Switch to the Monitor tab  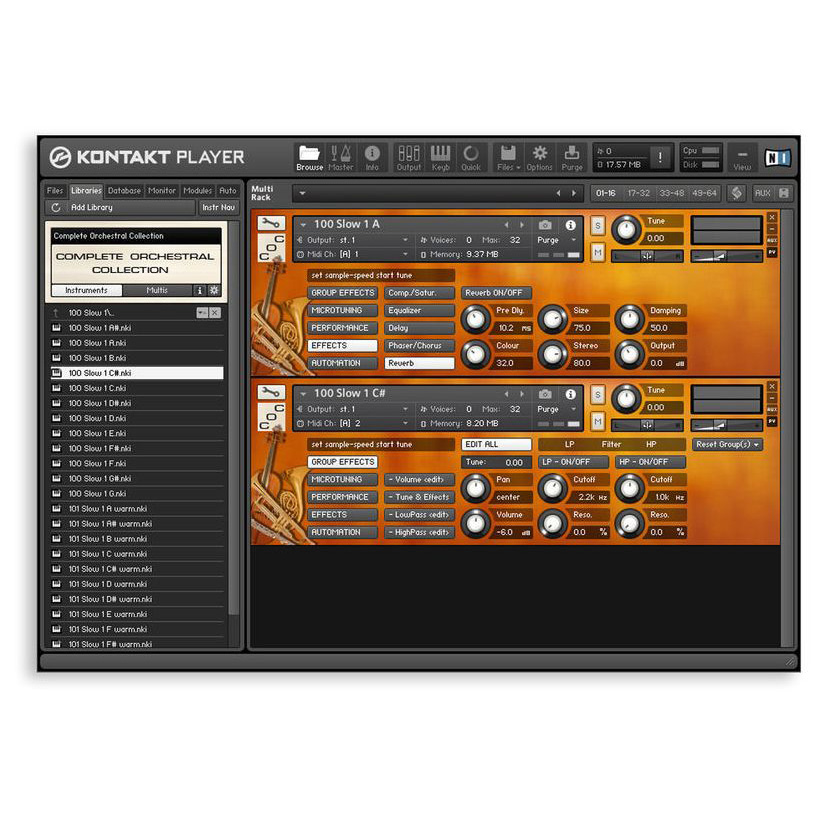(162, 190)
